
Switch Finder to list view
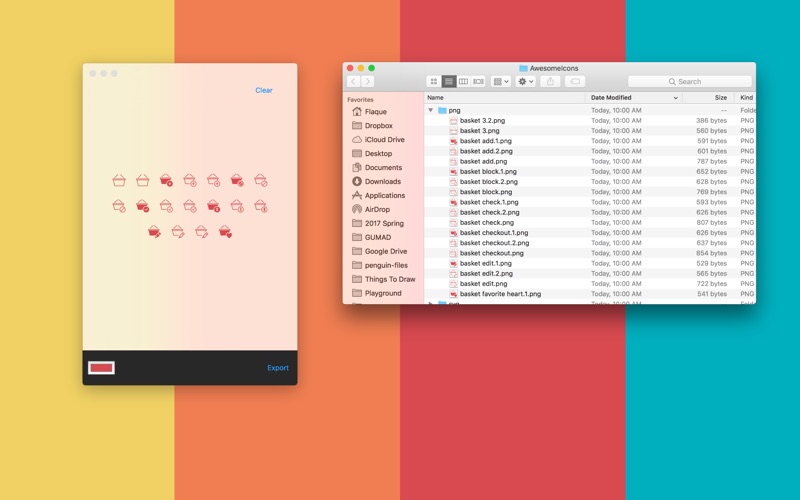tap(448, 82)
